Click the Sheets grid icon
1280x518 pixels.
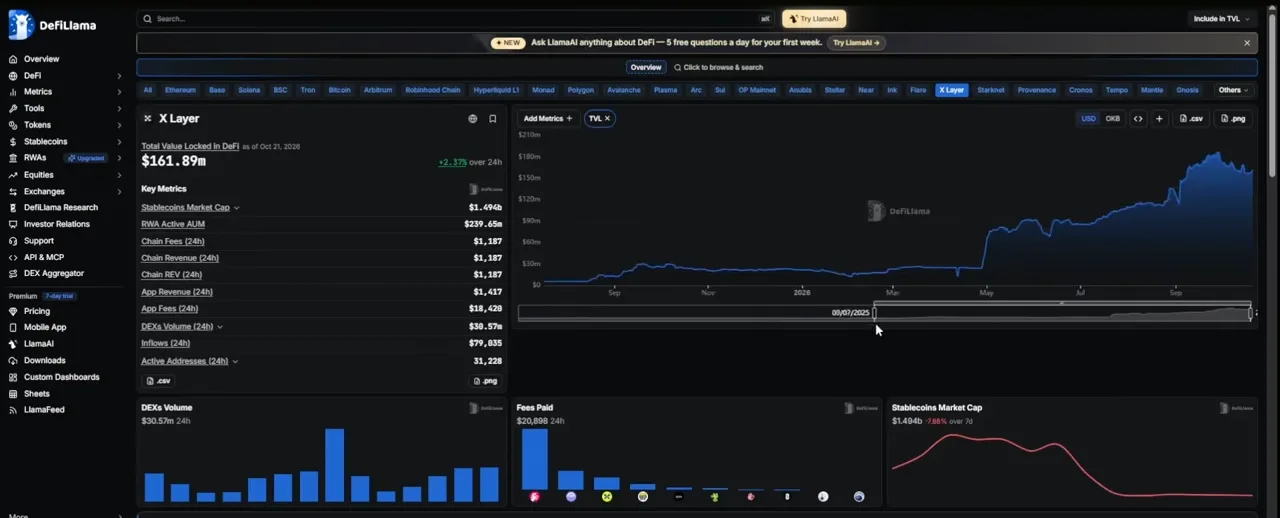[13, 393]
